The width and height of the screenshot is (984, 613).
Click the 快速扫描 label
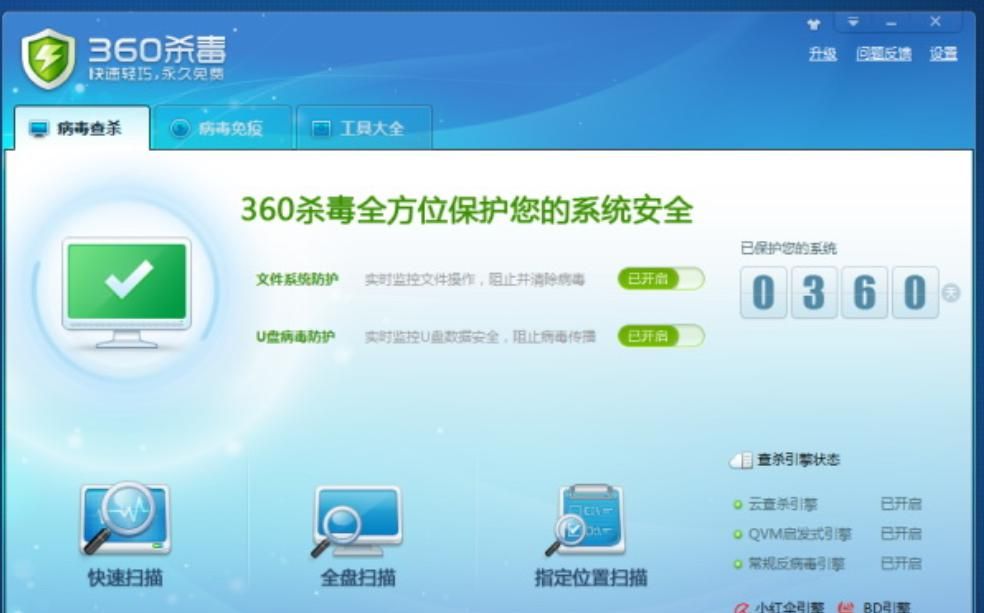126,578
